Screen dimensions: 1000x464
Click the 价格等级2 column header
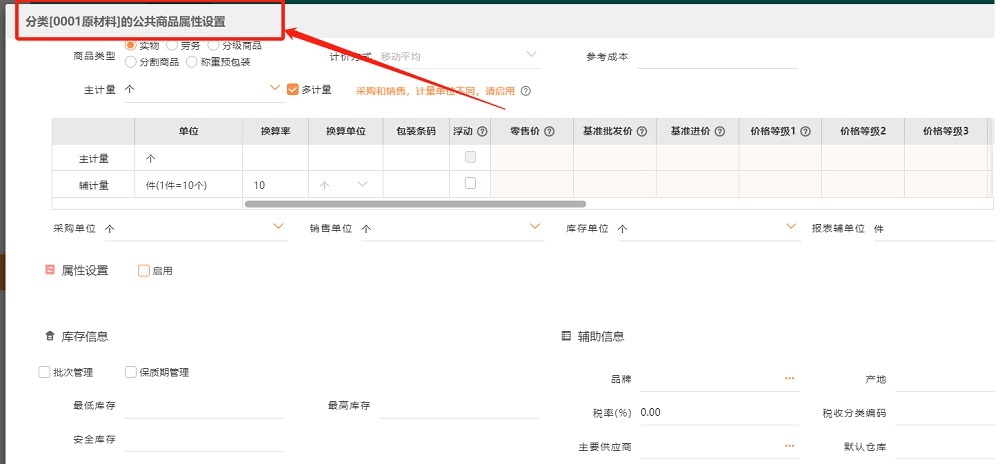863,132
